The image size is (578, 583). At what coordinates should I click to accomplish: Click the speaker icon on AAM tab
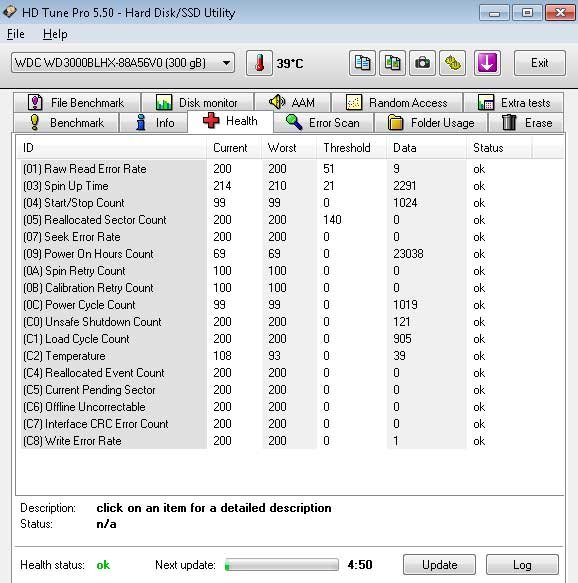pos(277,102)
